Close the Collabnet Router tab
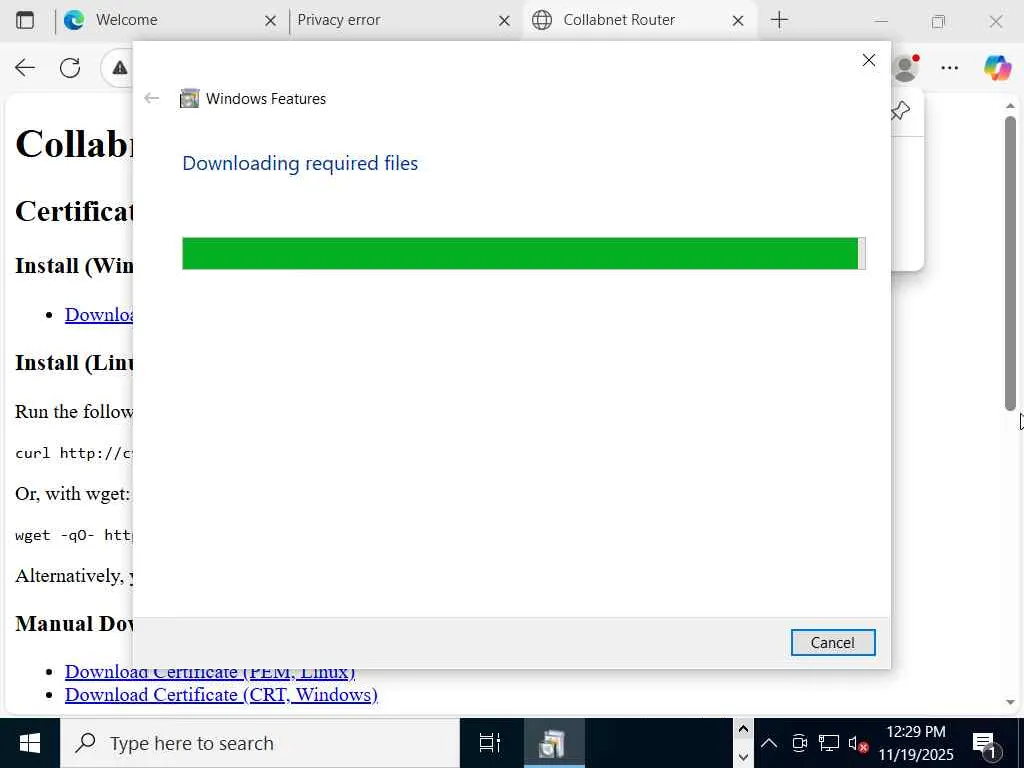1024x768 pixels. tap(738, 21)
